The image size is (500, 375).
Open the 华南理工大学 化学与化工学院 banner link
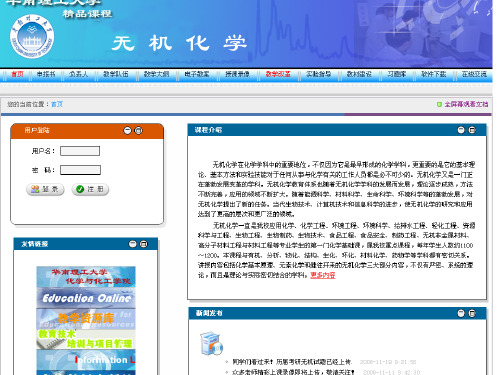click(86, 277)
